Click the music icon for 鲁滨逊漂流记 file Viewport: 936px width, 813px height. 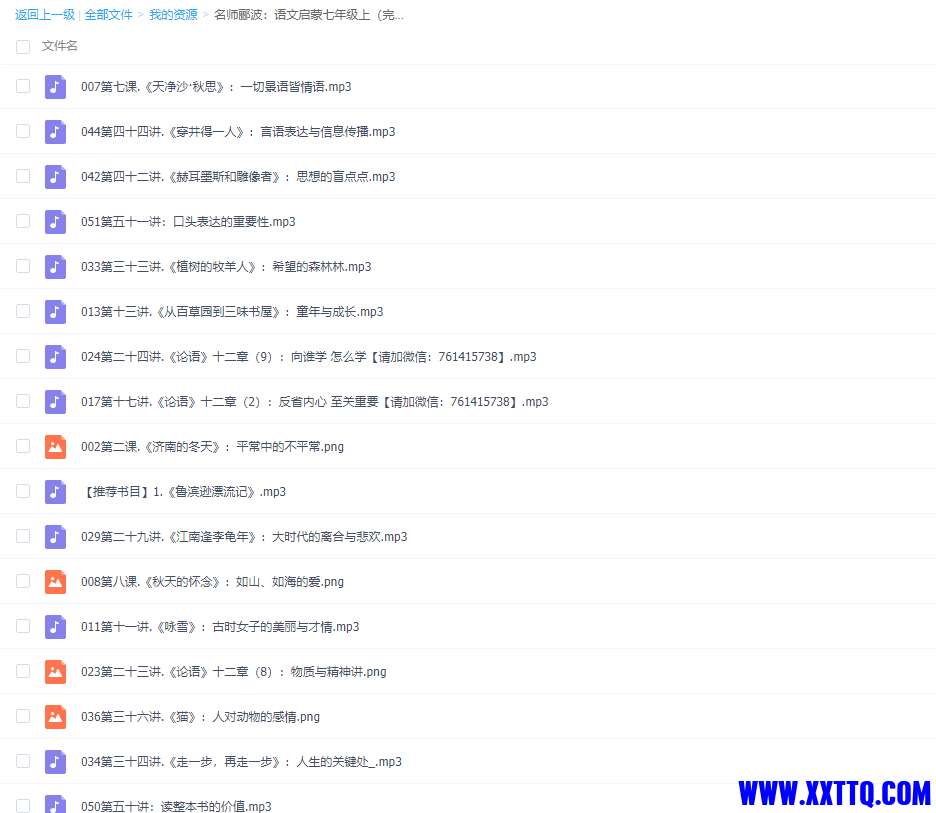coord(56,492)
